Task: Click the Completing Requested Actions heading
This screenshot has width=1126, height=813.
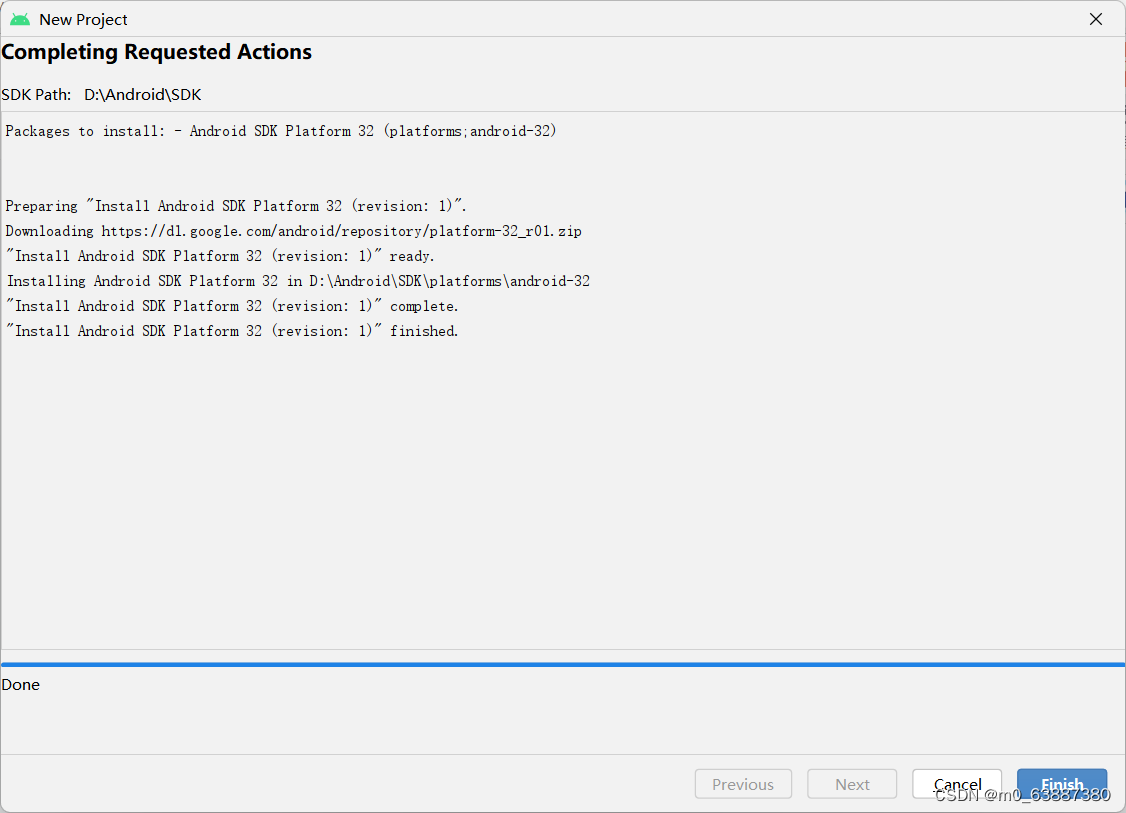Action: 157,52
